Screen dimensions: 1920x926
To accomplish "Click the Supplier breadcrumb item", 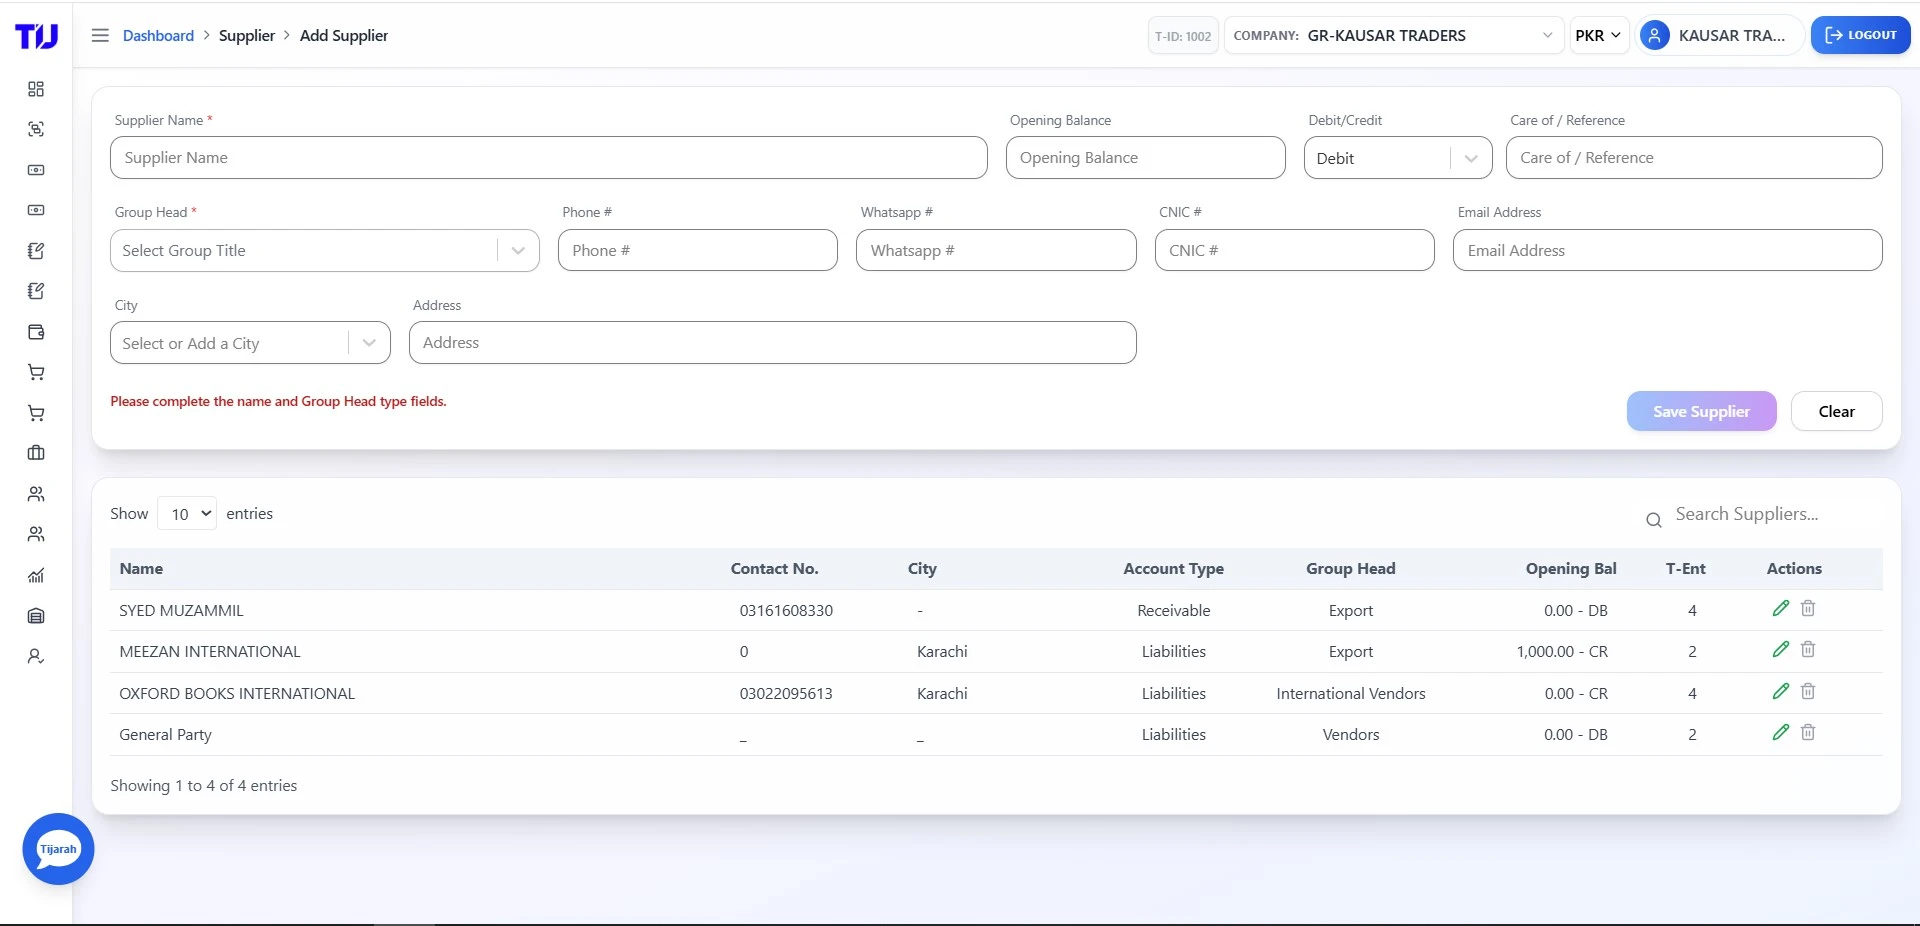I will (x=247, y=35).
